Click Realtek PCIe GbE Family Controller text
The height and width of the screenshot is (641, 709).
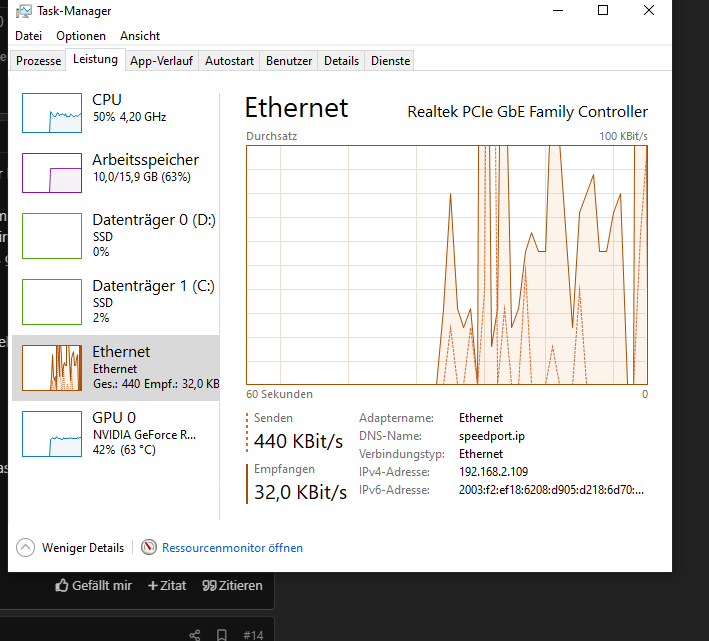click(527, 112)
